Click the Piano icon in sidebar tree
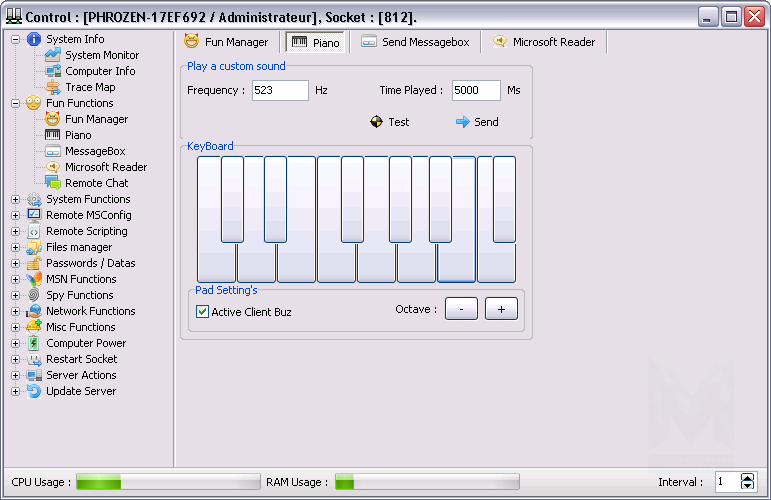This screenshot has width=771, height=500. click(53, 135)
